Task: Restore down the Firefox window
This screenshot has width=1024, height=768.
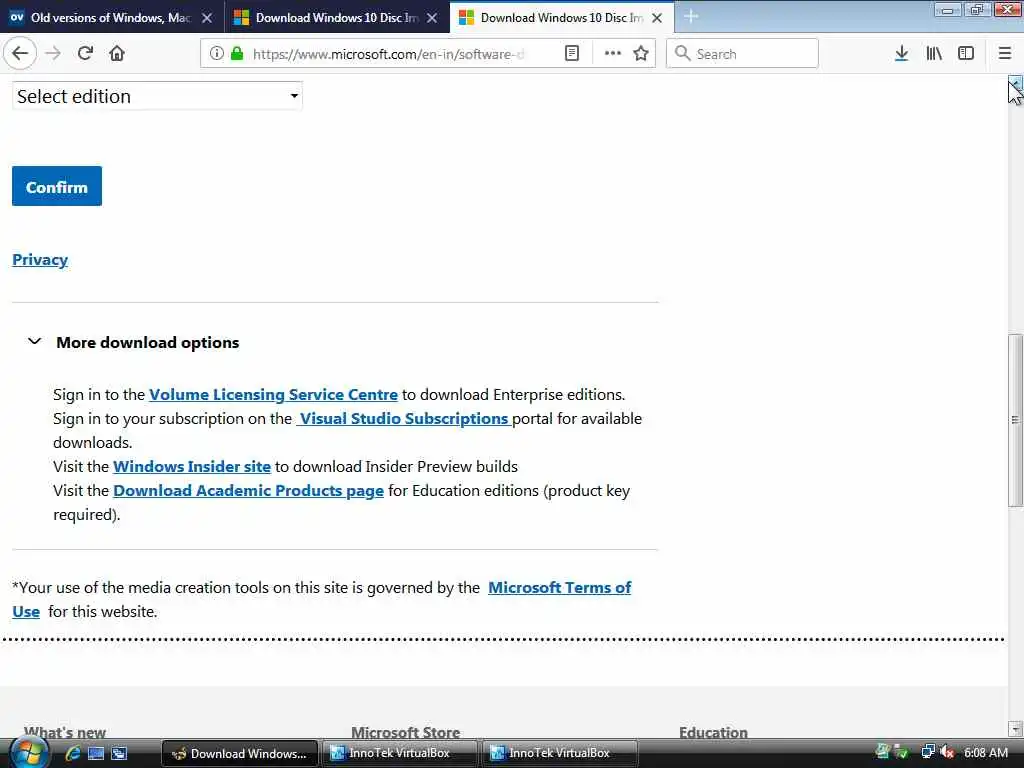Action: coord(976,10)
